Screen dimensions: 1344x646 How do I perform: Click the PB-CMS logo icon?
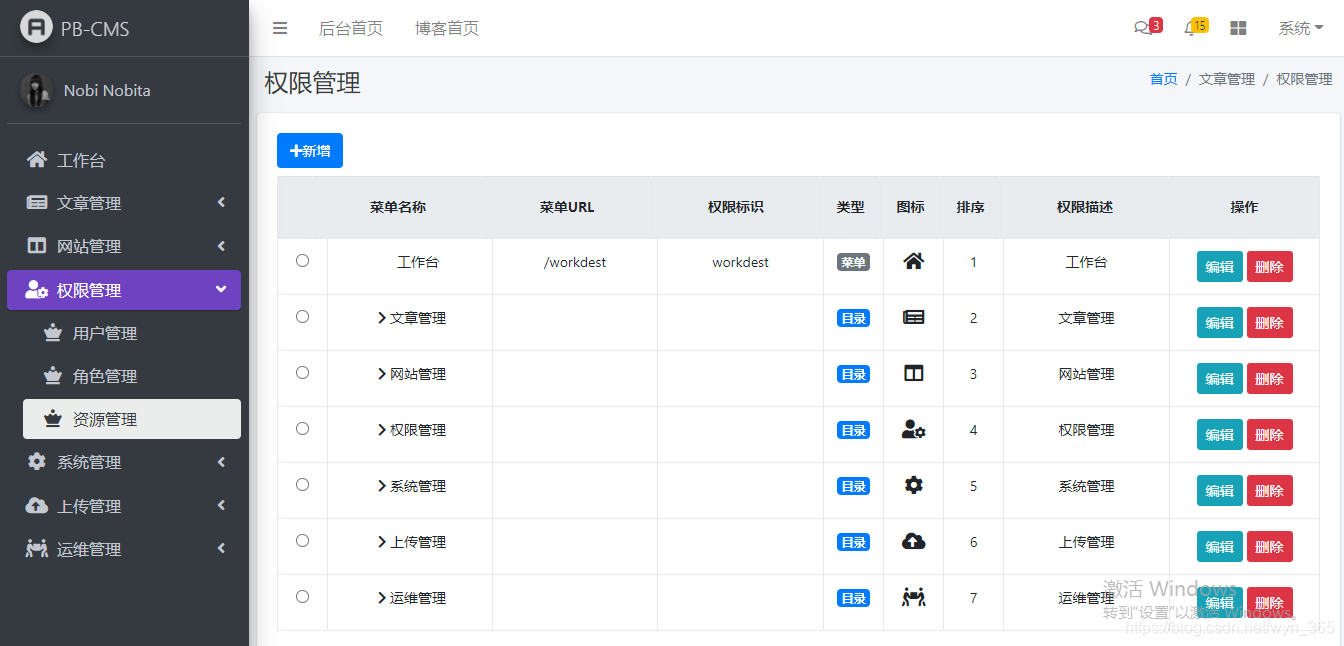pos(36,28)
